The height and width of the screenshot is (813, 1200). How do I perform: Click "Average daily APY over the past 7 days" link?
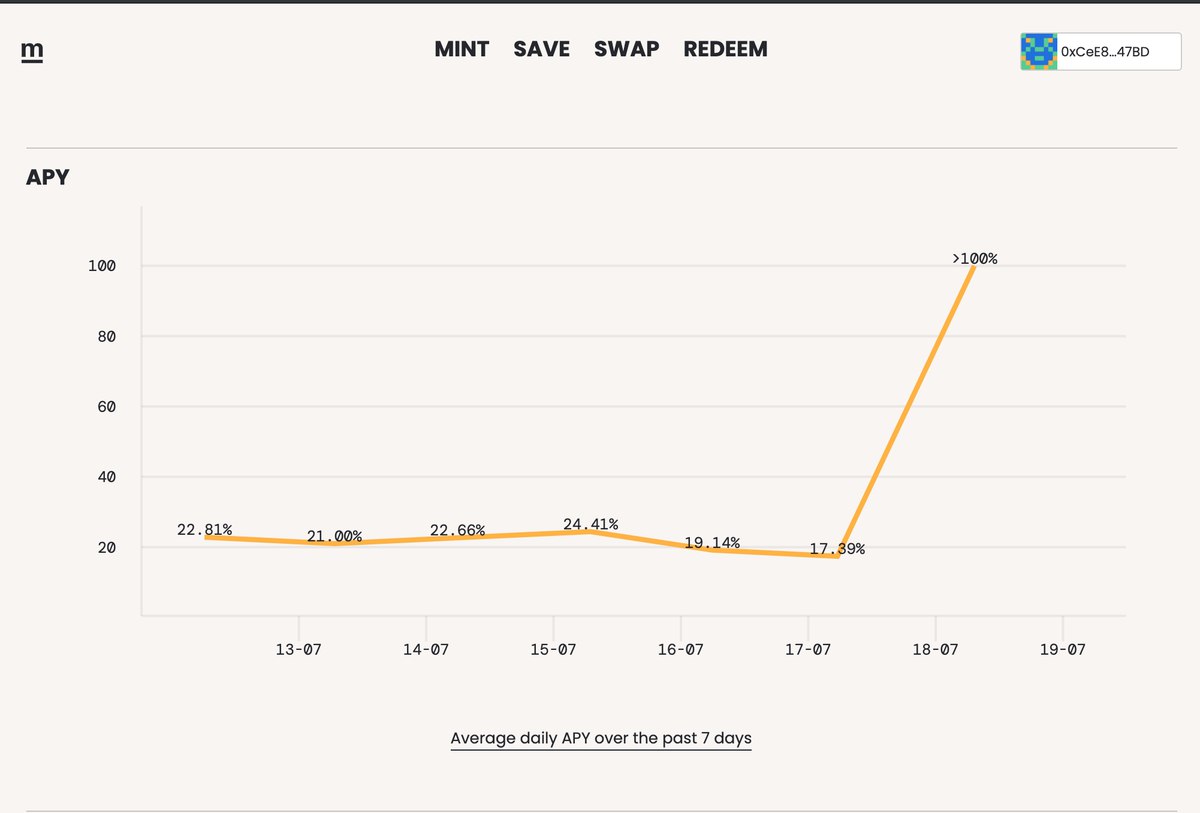600,739
